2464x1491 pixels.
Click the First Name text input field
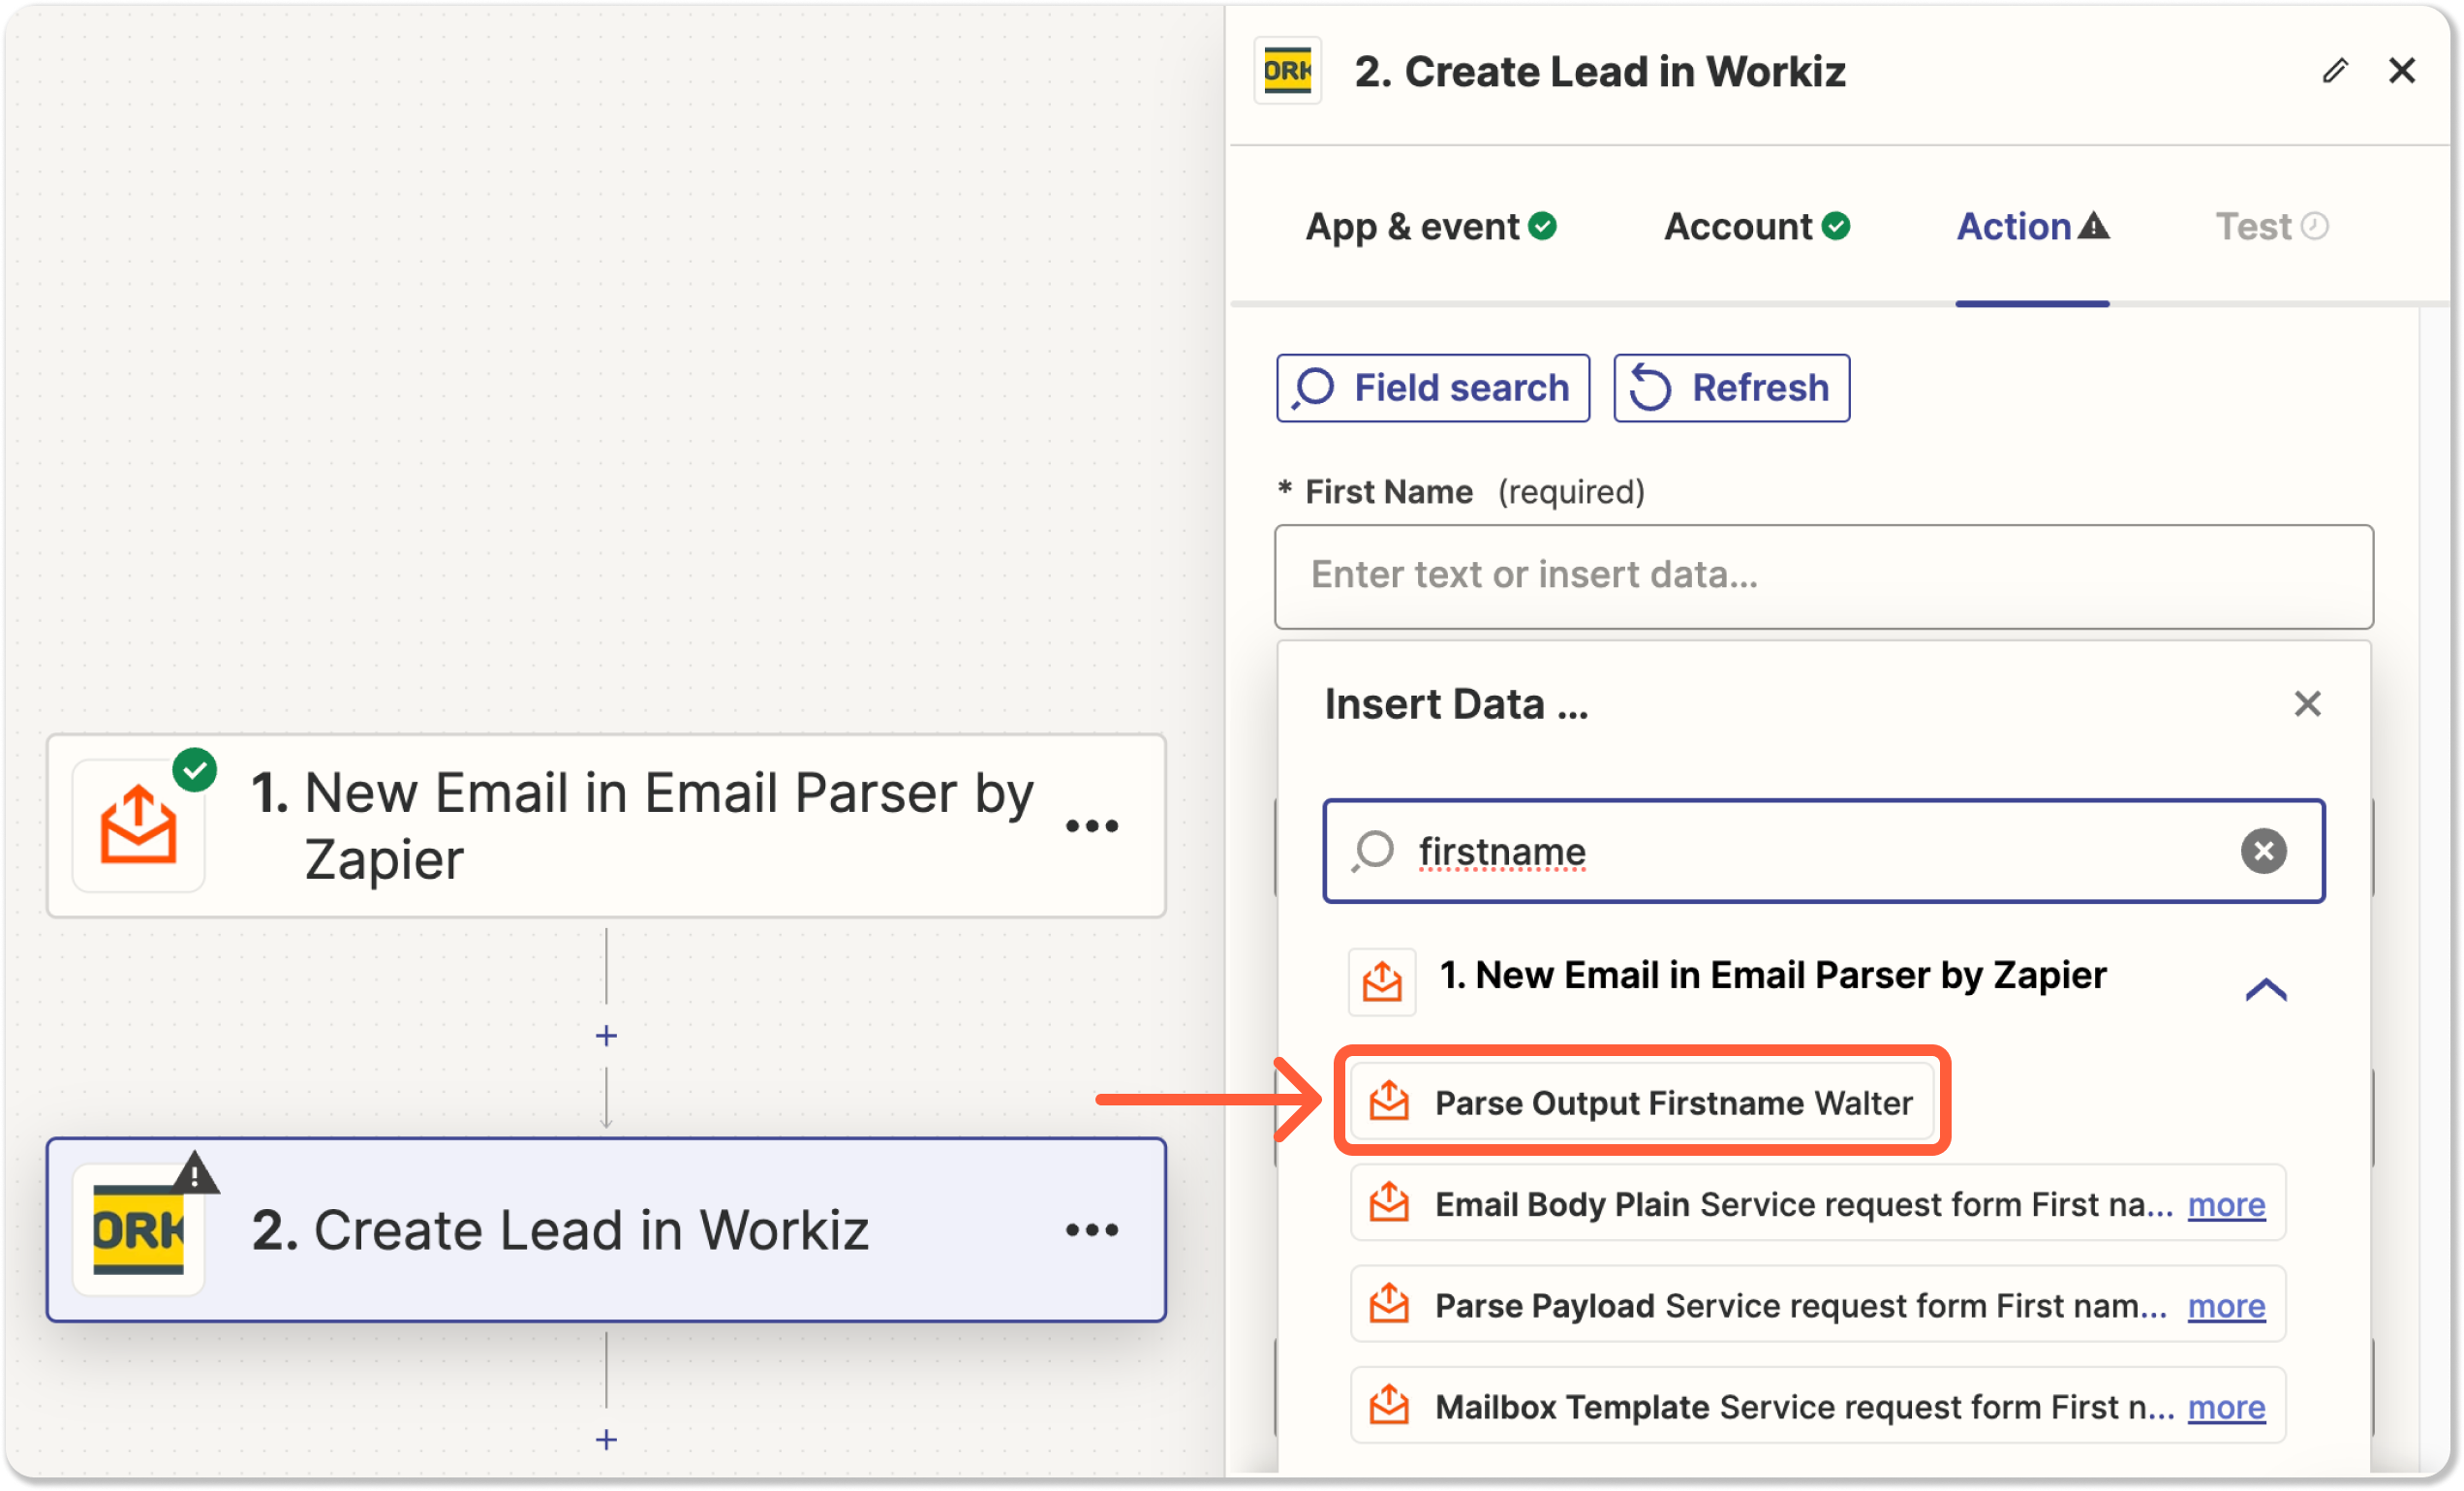[x=1823, y=576]
